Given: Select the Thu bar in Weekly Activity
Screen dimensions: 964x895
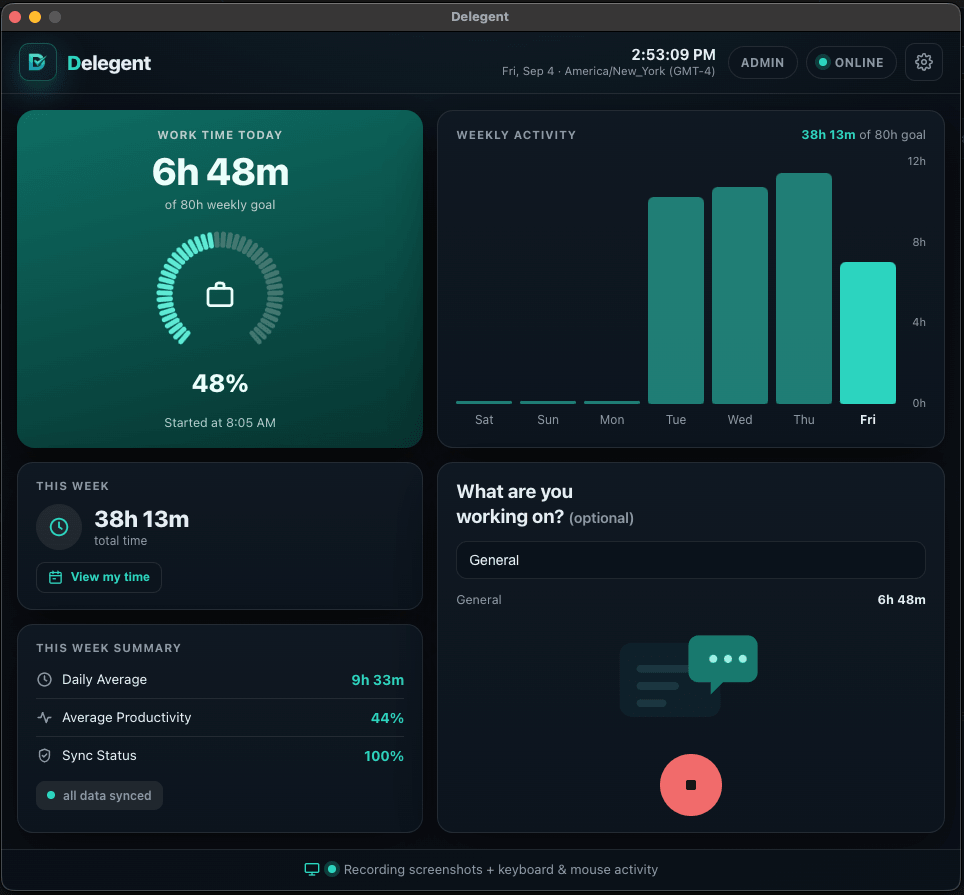Looking at the screenshot, I should point(804,288).
